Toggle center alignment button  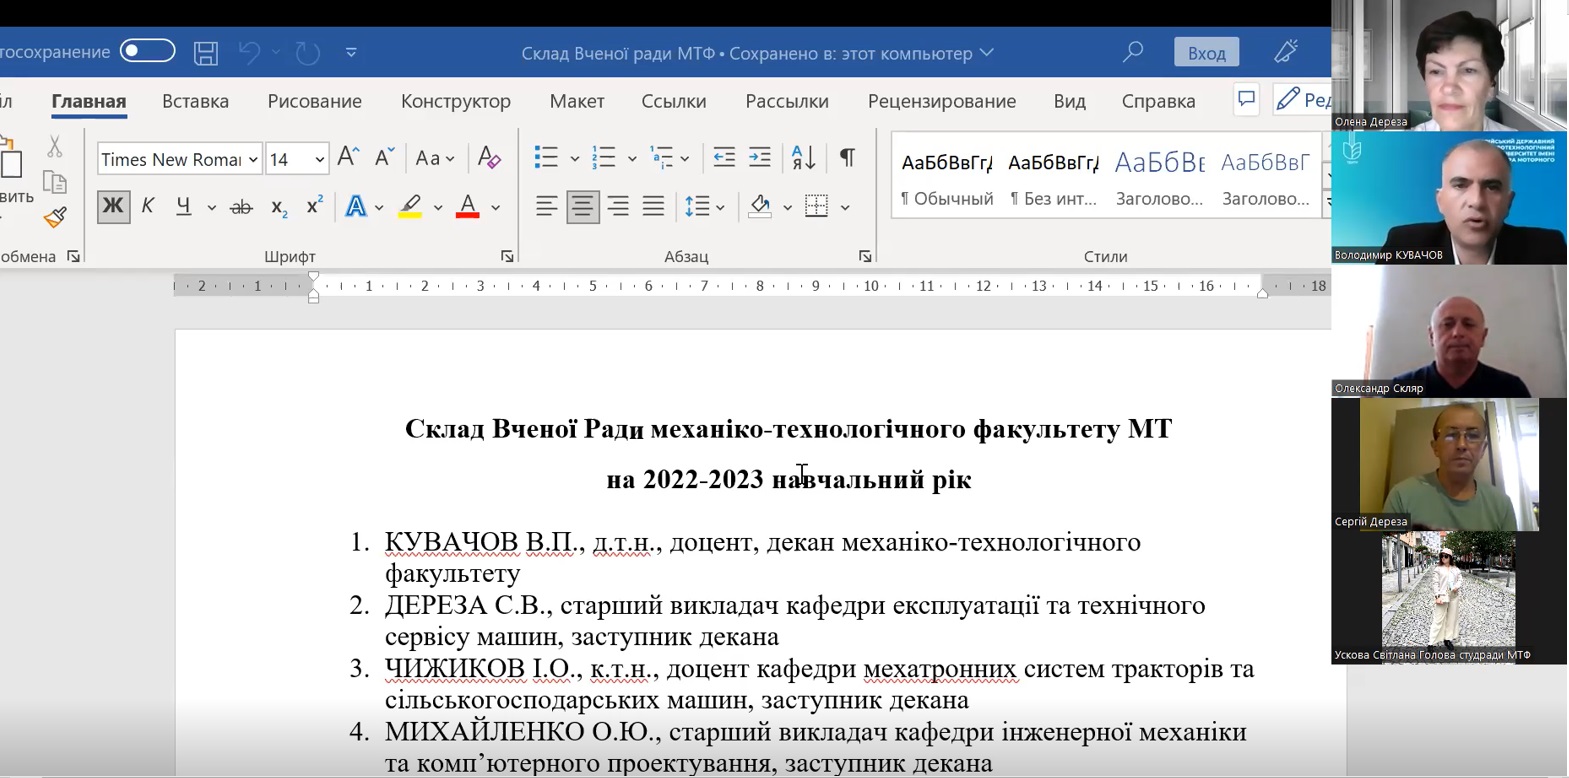pyautogui.click(x=582, y=207)
